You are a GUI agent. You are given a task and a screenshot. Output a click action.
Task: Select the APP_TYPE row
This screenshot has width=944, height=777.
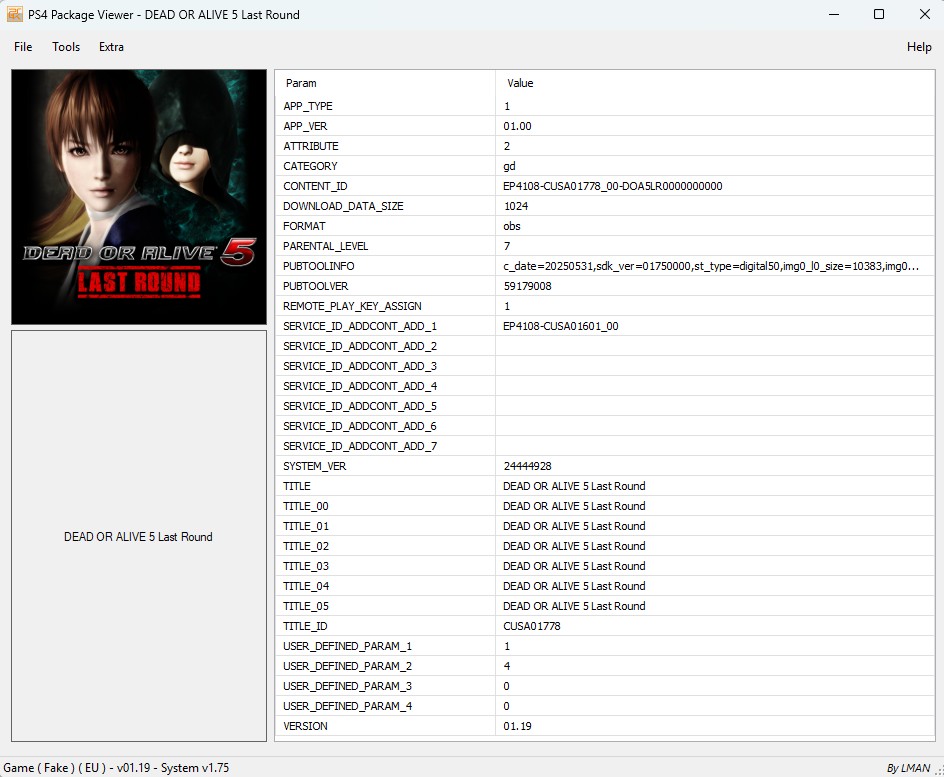coord(605,106)
